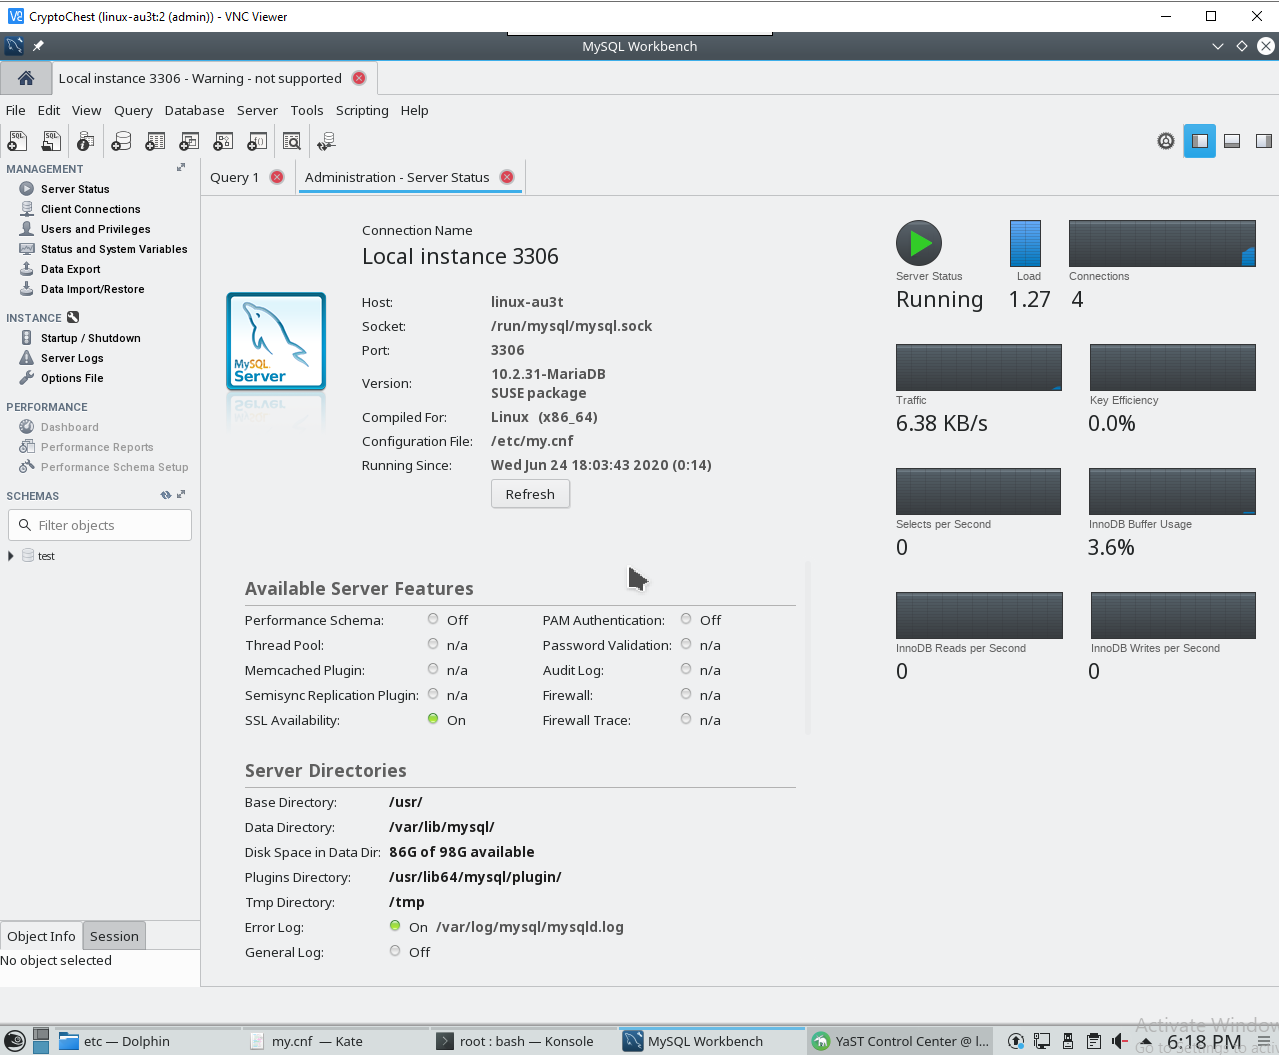This screenshot has height=1055, width=1279.
Task: Open the clipboard tray icon
Action: (x=1094, y=1041)
